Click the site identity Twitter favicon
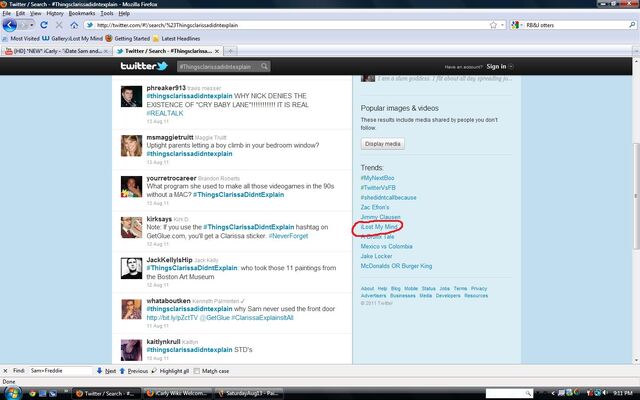Screen dimensions: 640x400 tap(90, 25)
